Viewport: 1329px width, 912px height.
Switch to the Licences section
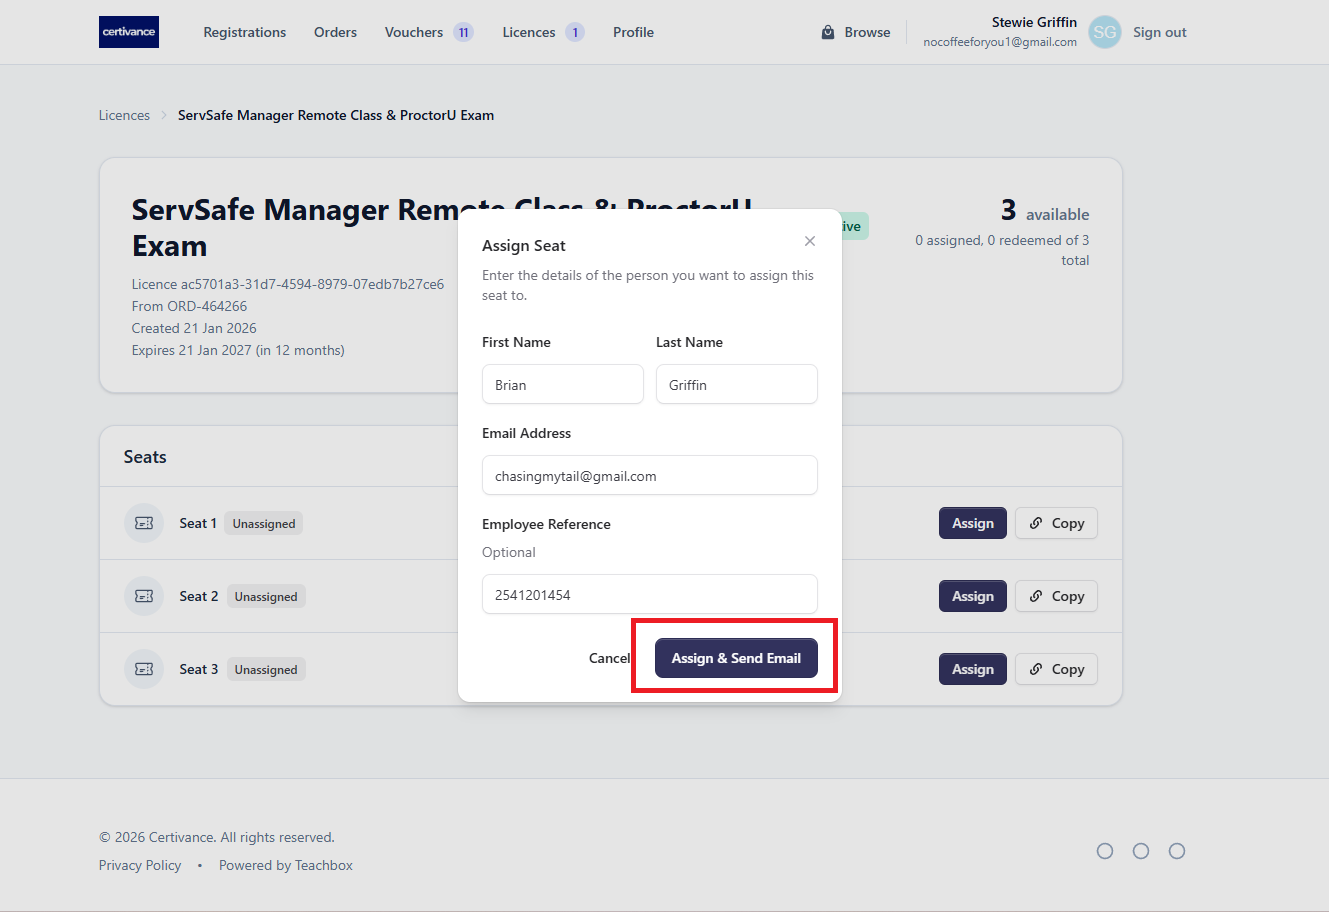click(529, 32)
